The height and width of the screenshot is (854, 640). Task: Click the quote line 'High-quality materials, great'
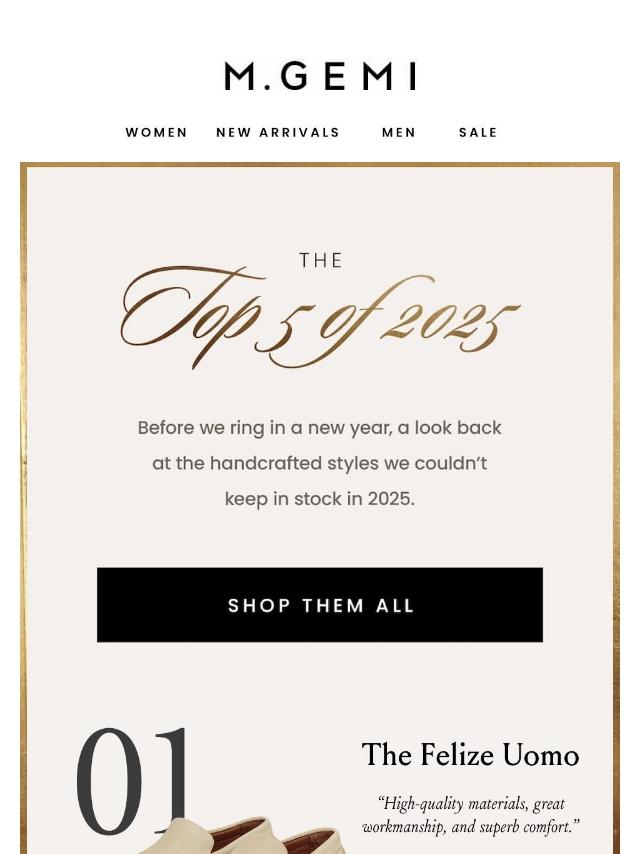tap(471, 804)
